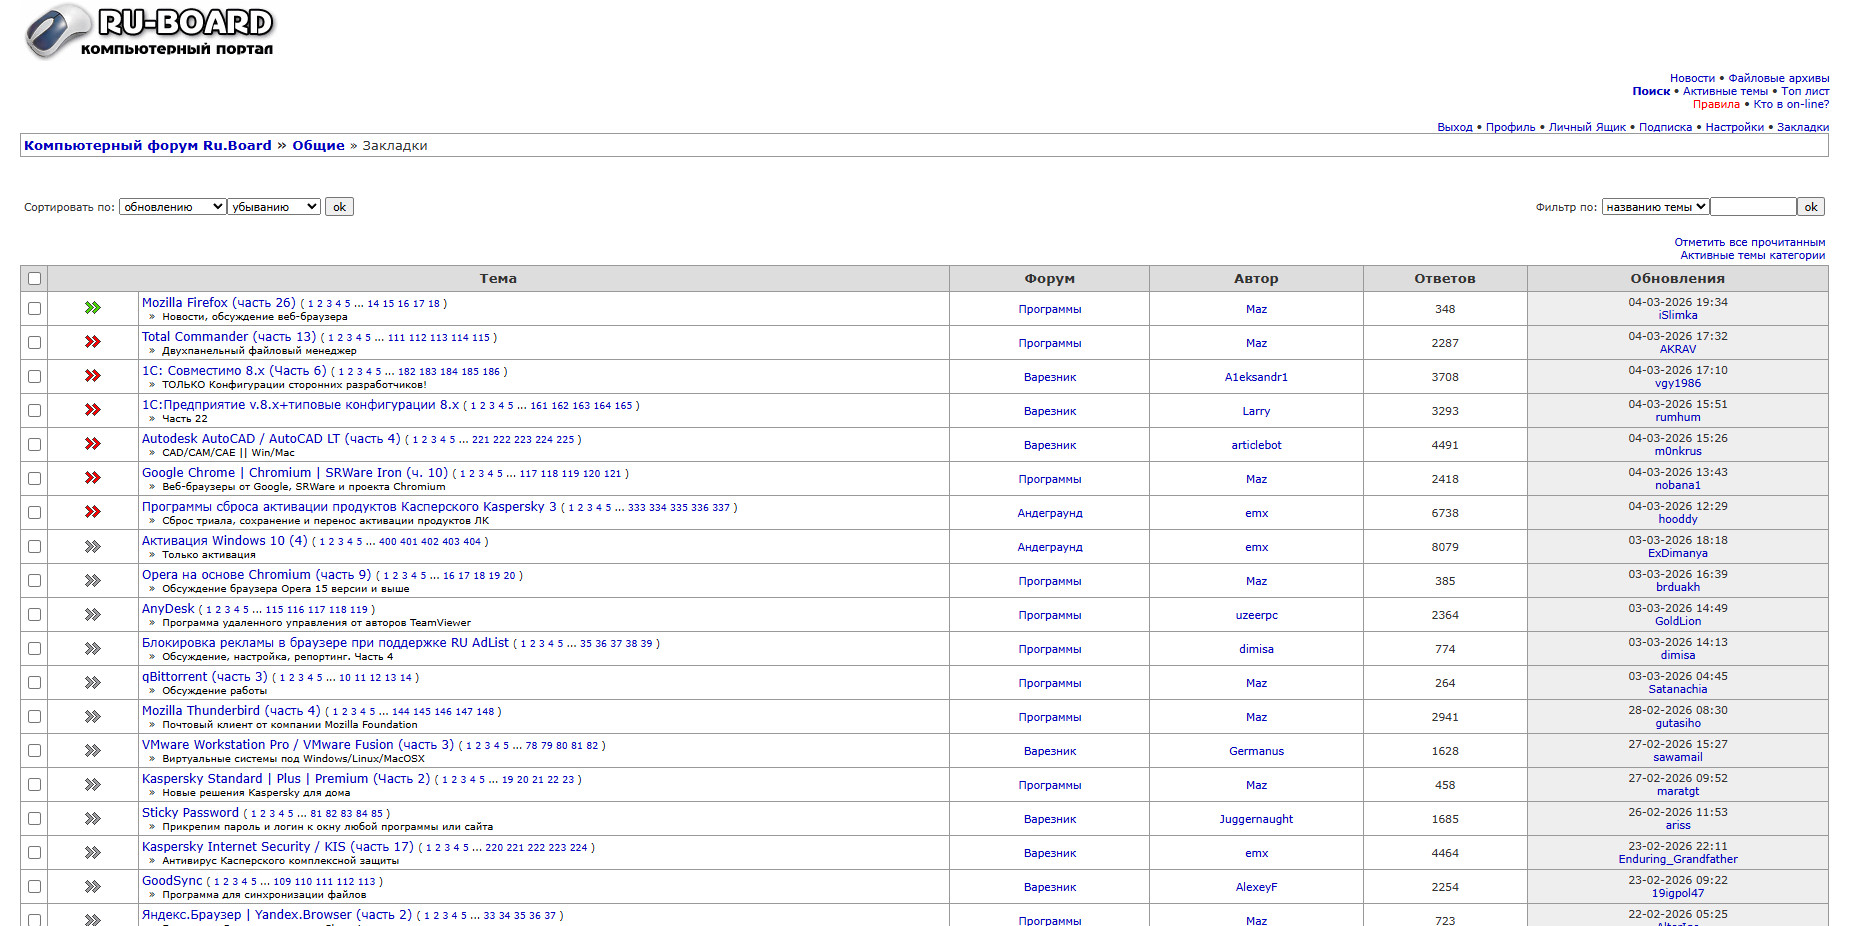The image size is (1853, 926).
Task: Click red arrow icon beside Autodesk AutoCAD topic
Action: pos(93,444)
